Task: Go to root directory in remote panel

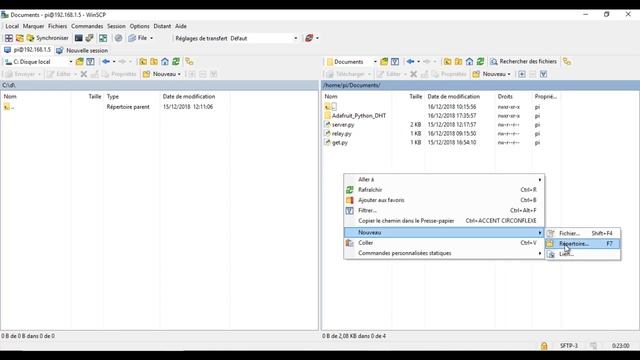Action: (x=459, y=62)
